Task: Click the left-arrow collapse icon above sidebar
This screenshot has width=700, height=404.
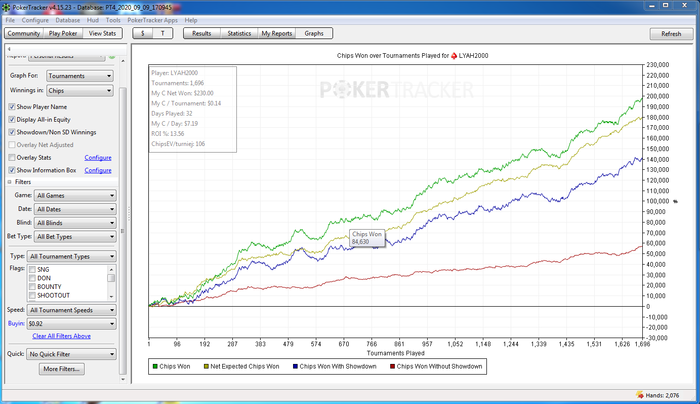Action: coord(9,49)
